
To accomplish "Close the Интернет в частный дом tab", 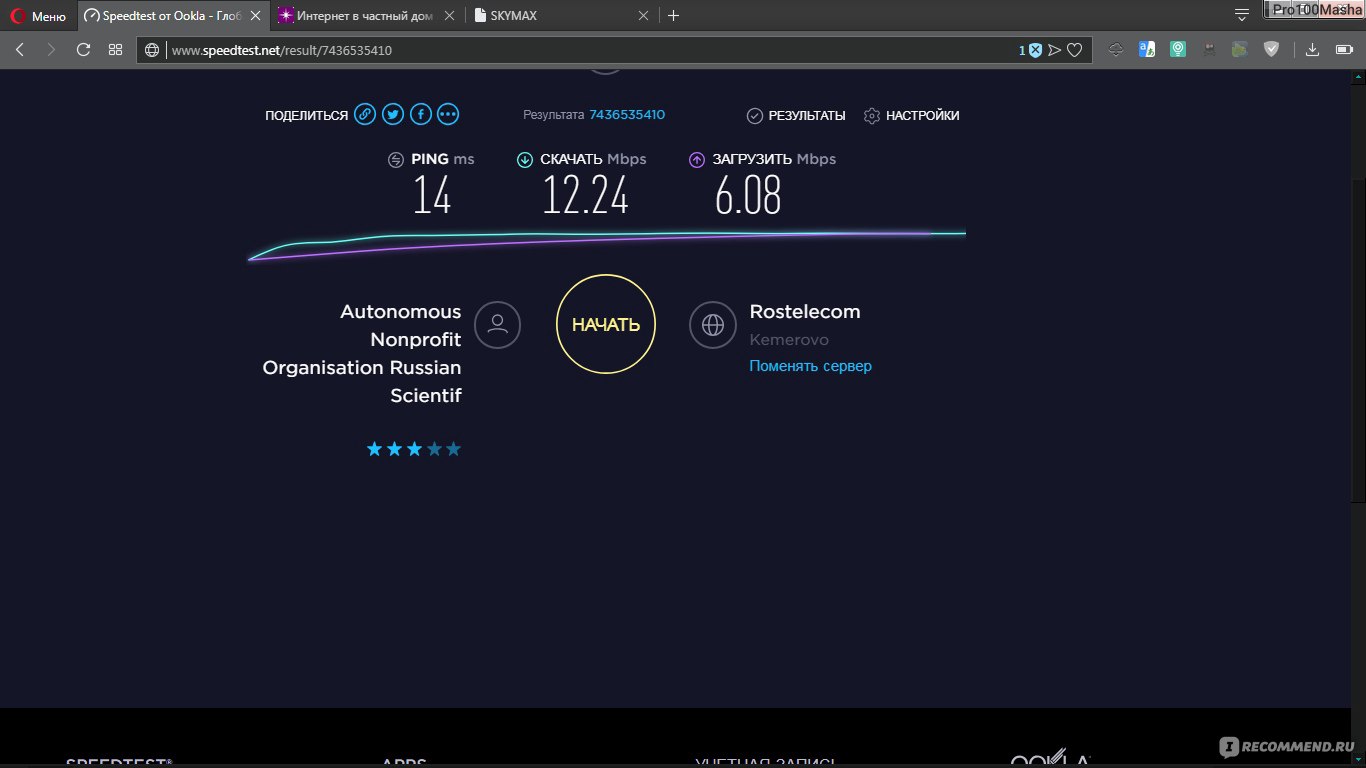I will tap(450, 16).
